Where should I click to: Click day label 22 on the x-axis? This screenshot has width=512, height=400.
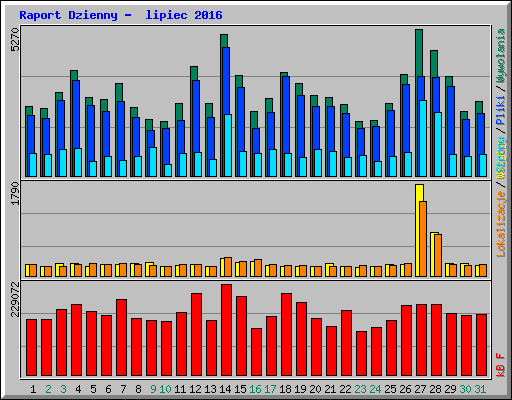pos(345,389)
